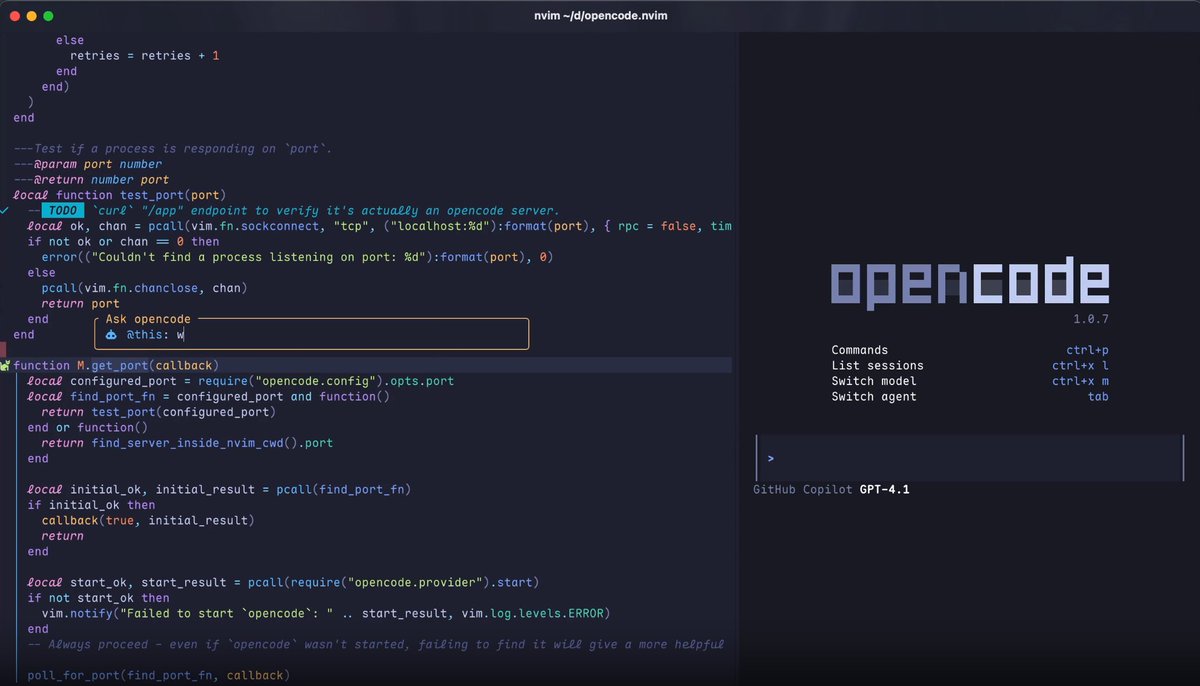Click the paw gutter icon beside function M.get_port

point(4,365)
